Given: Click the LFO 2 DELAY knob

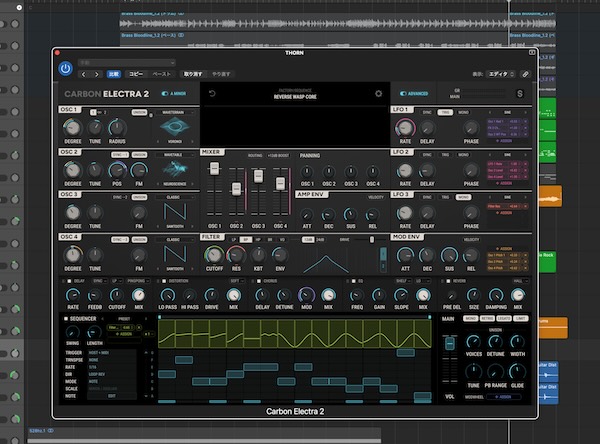Looking at the screenshot, I should [x=427, y=171].
